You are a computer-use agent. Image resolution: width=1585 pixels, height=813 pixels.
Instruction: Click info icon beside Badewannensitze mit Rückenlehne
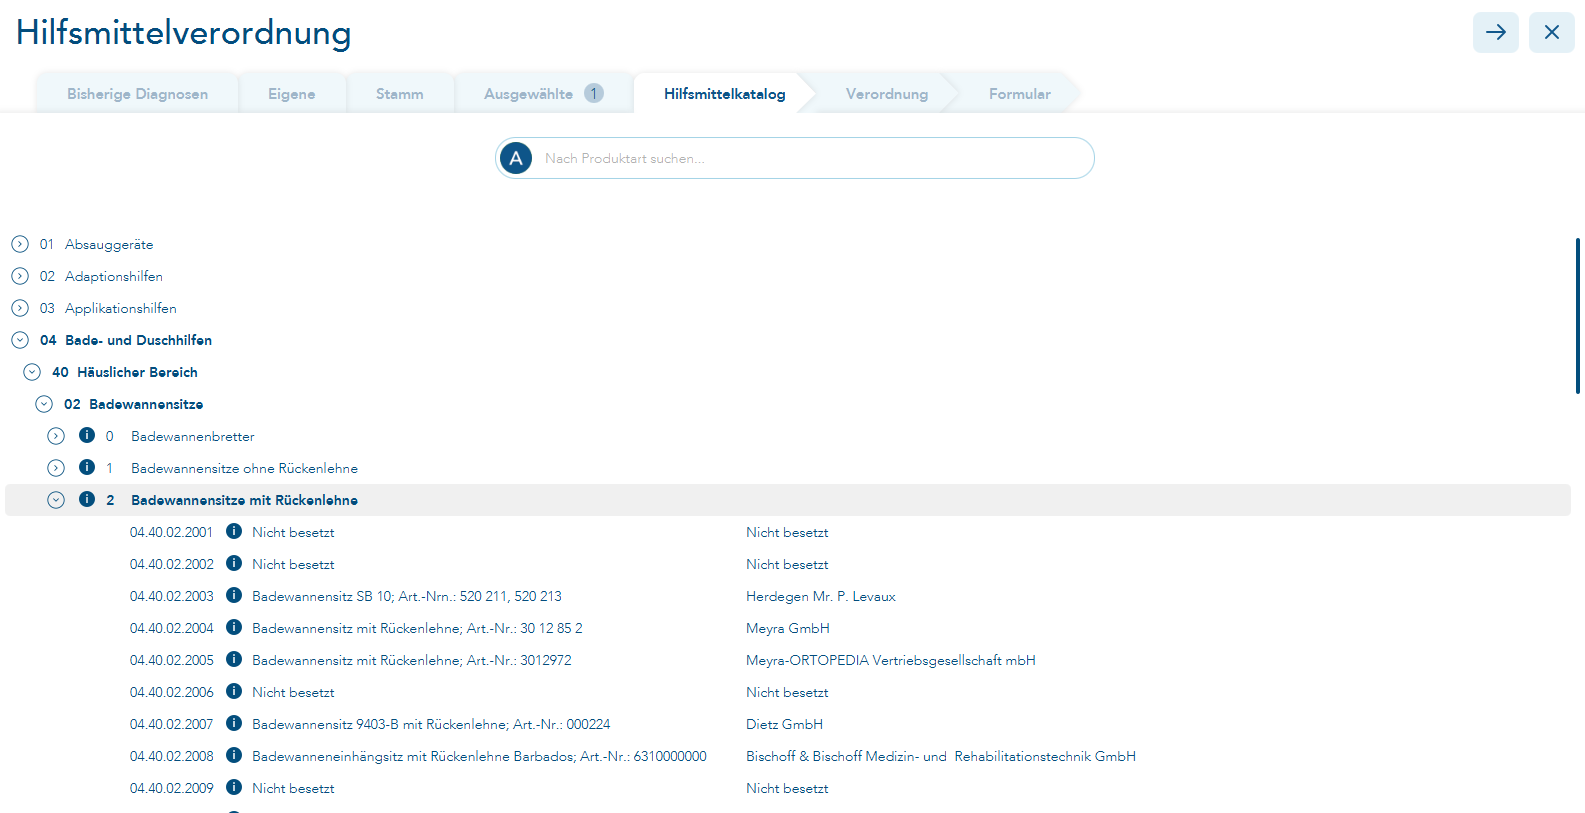87,499
